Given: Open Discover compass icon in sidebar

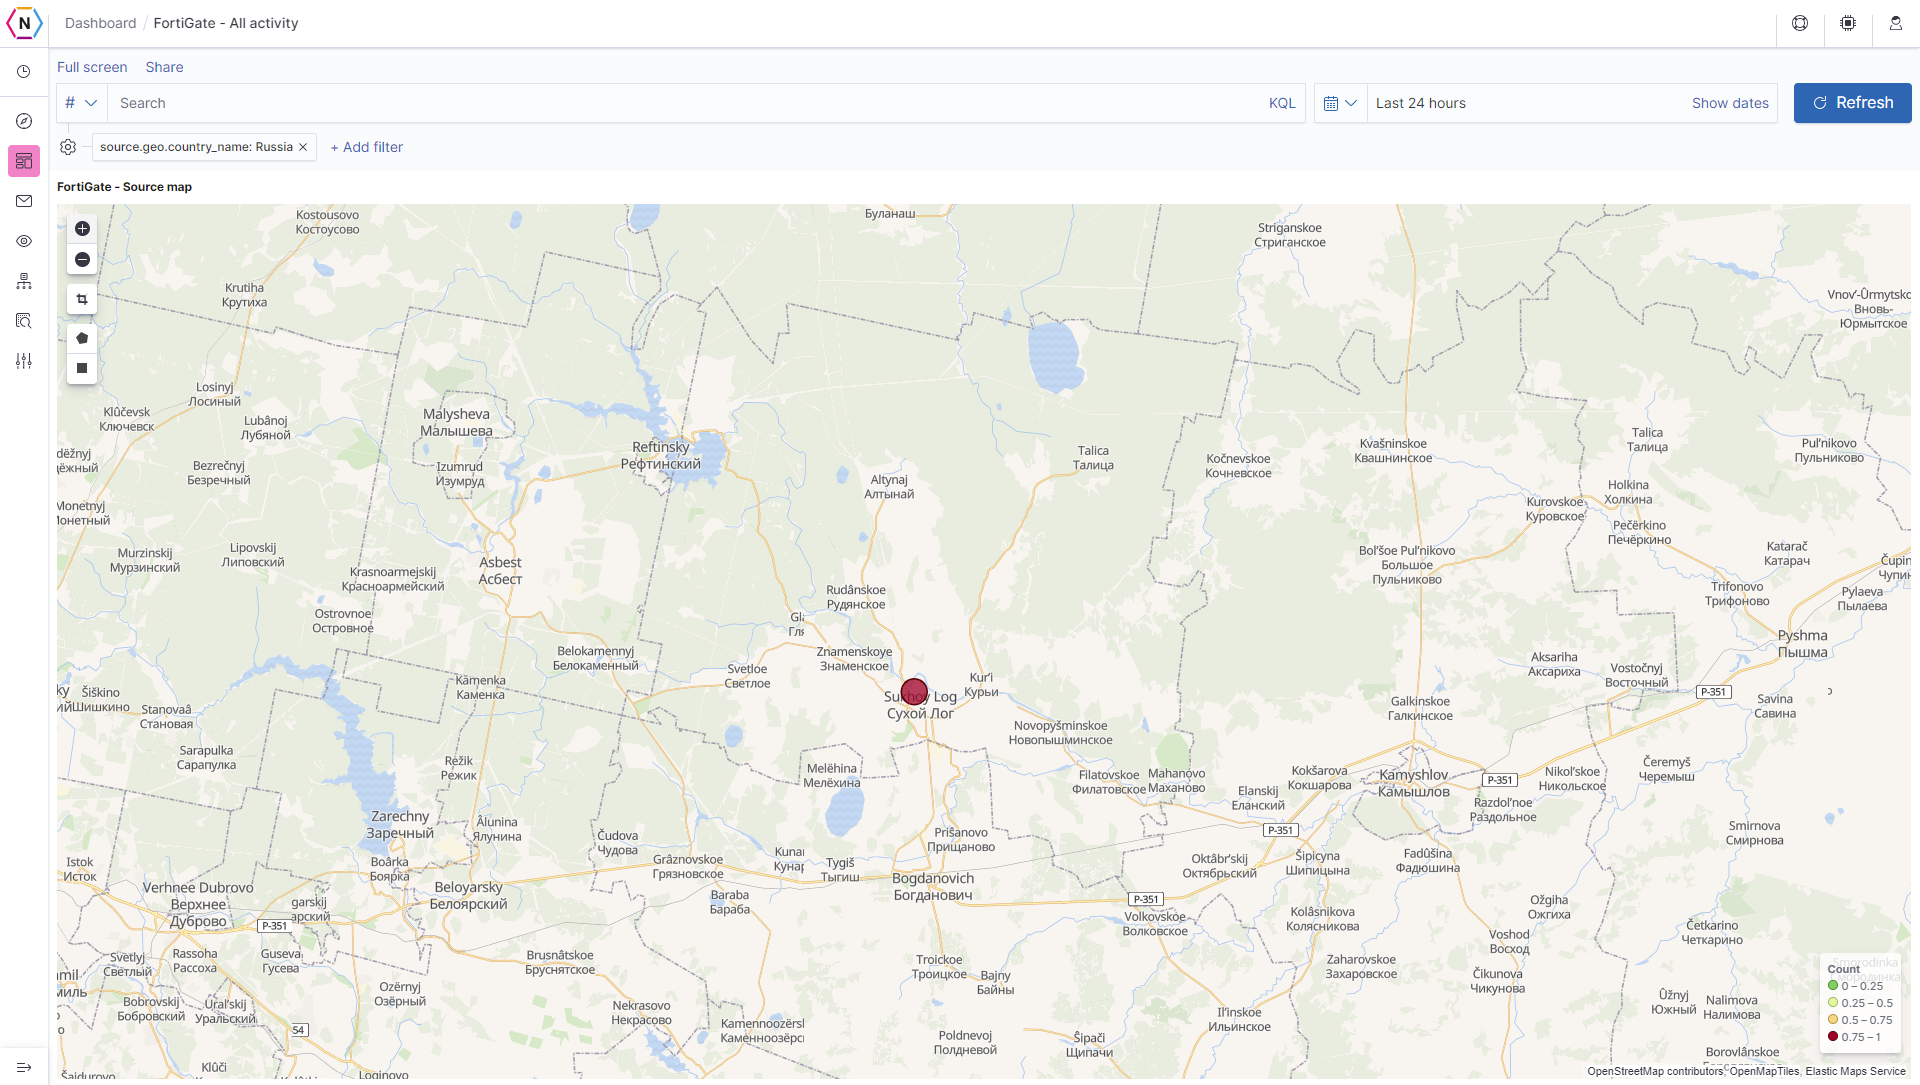Looking at the screenshot, I should pos(24,121).
